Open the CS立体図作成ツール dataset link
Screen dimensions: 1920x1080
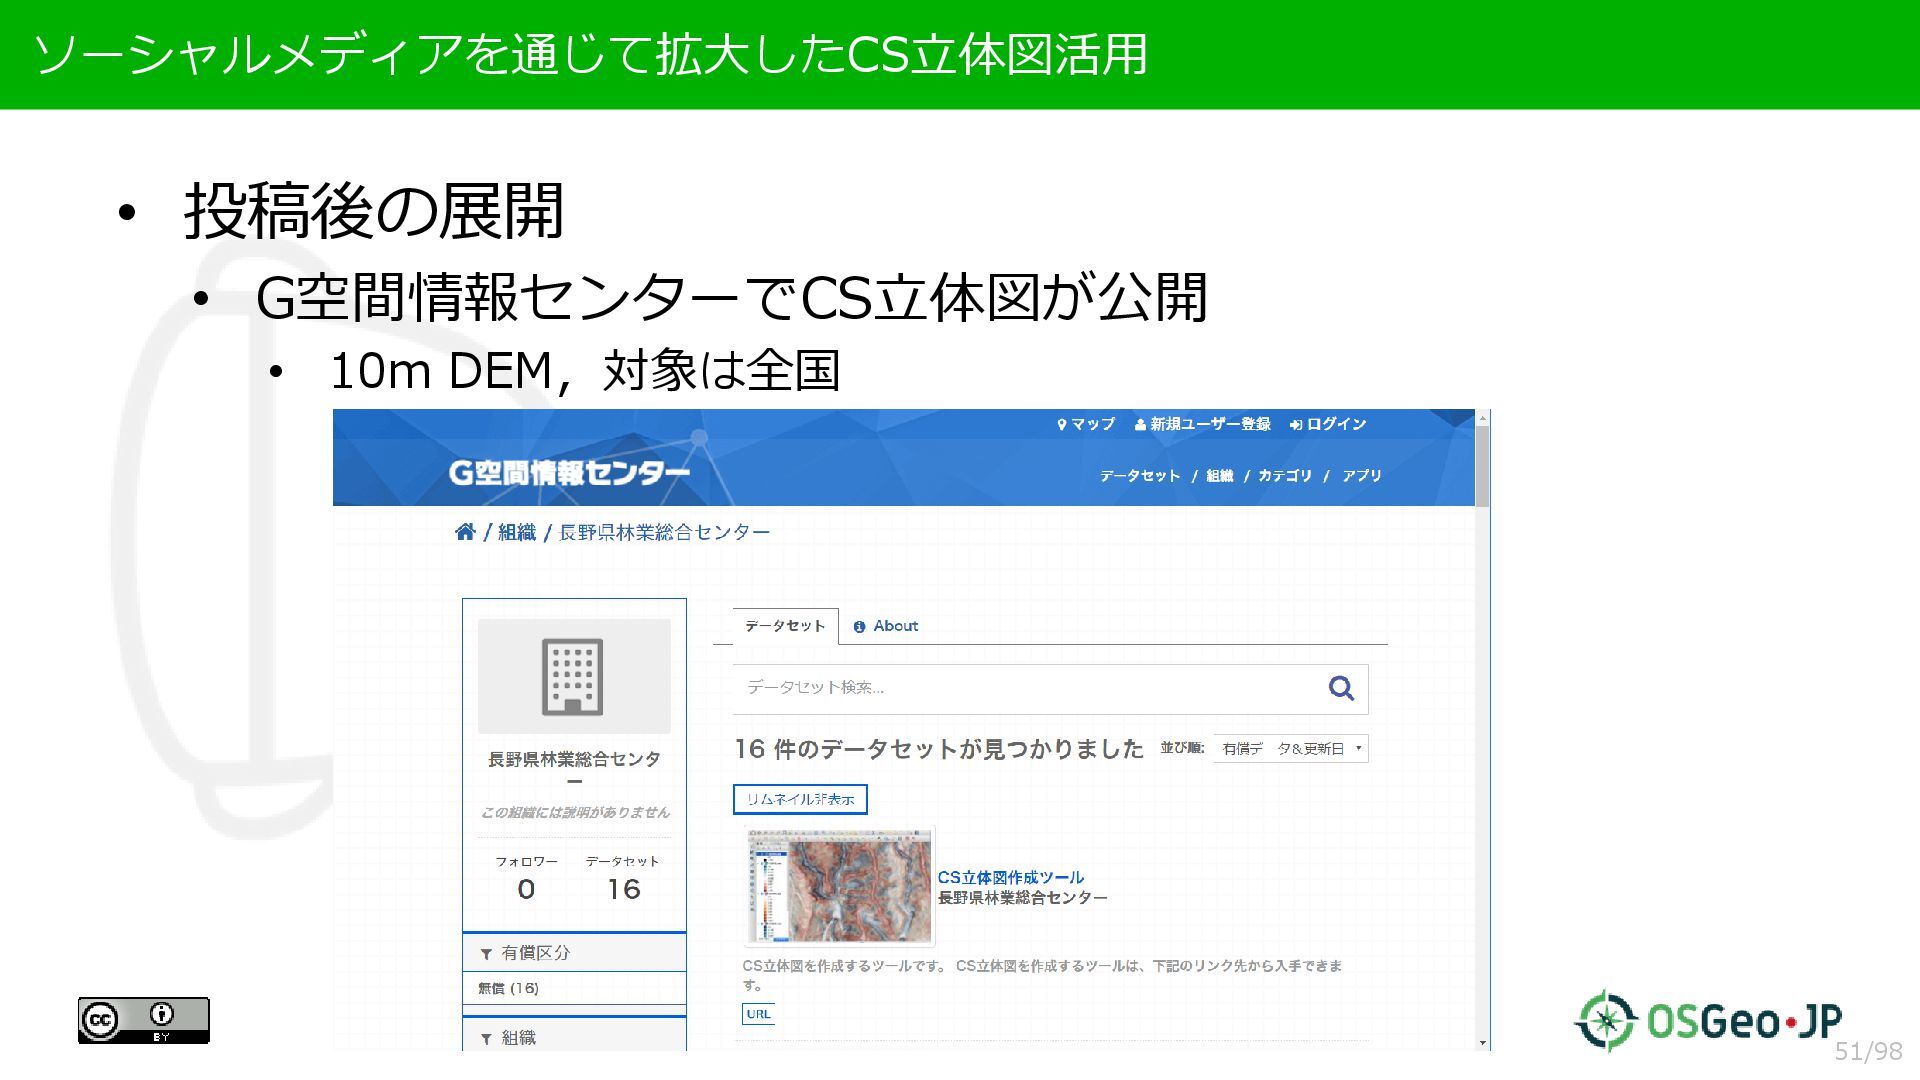tap(1010, 877)
